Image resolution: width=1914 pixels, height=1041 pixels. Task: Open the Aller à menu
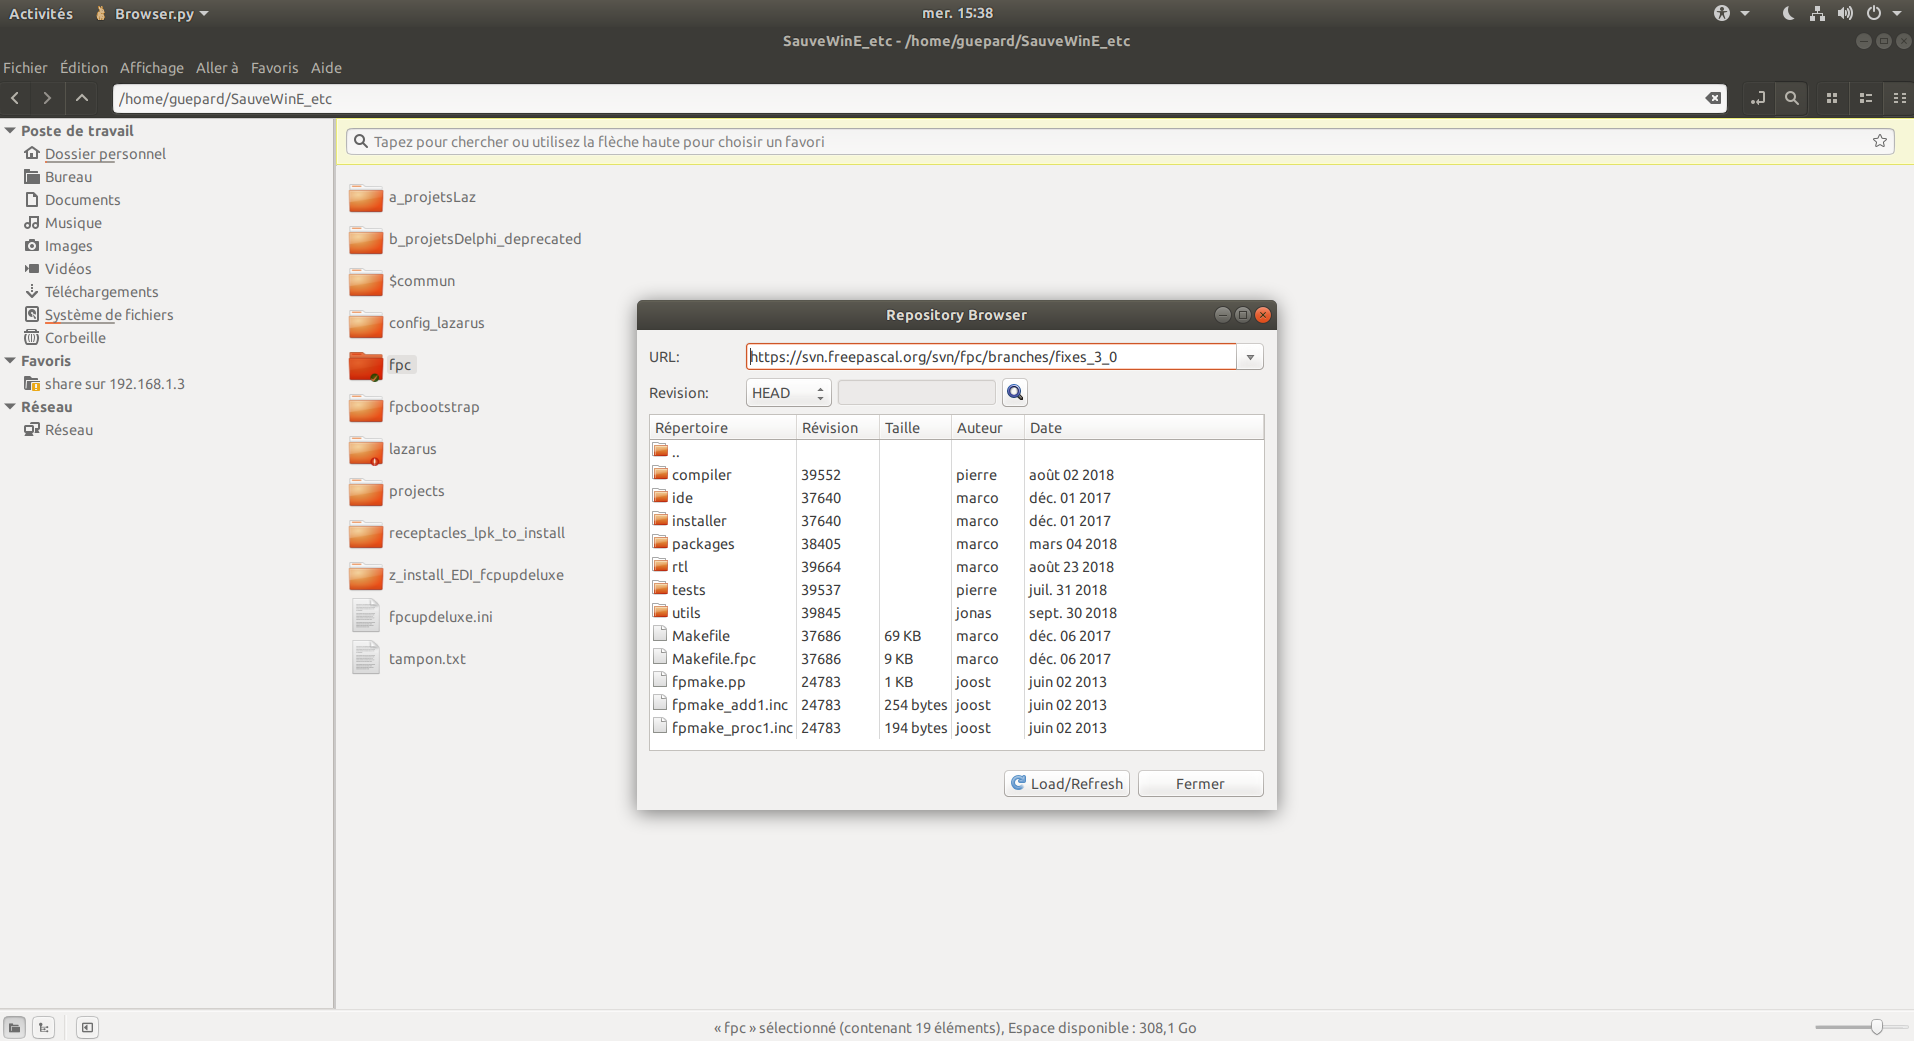(217, 68)
